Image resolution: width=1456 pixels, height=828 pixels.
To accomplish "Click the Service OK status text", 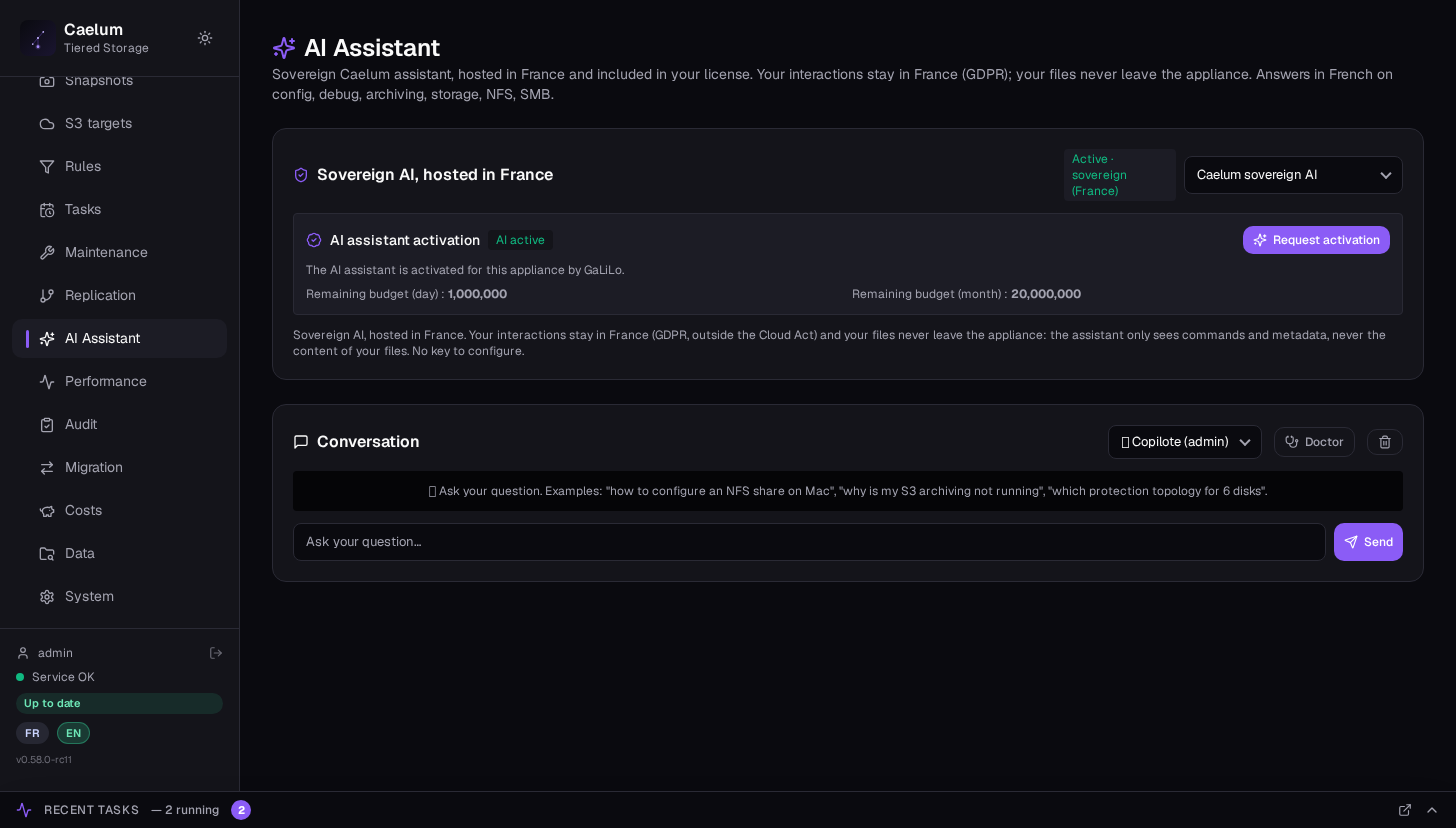I will pyautogui.click(x=63, y=677).
